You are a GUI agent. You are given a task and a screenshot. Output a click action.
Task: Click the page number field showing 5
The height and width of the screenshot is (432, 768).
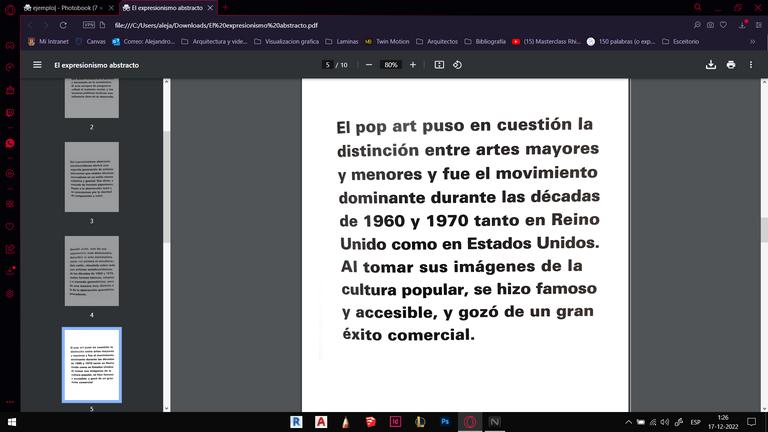pyautogui.click(x=328, y=65)
